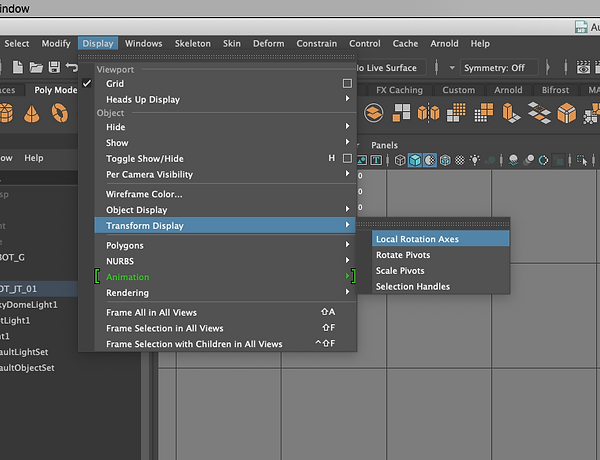
Task: Click Frame Selection in All Views
Action: [225, 328]
